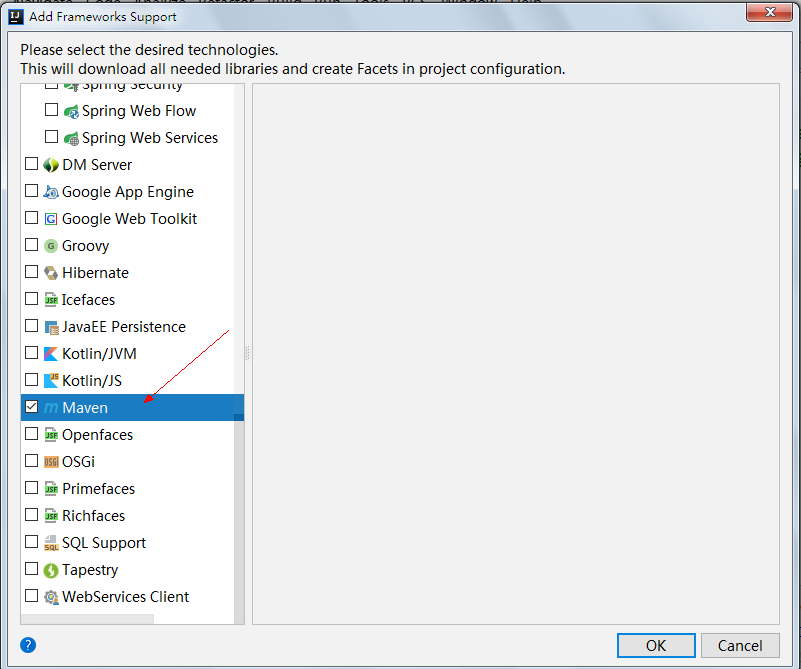Screen dimensions: 801x669
Task: Click the vertical scrollbar thumb of technologies list
Action: pos(239,519)
